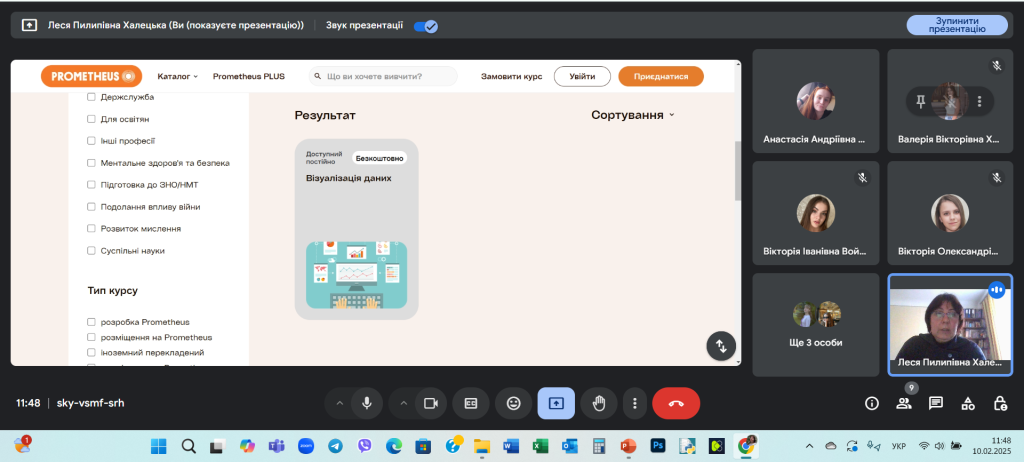This screenshot has width=1024, height=462.
Task: Turn off camera with video icon
Action: pyautogui.click(x=431, y=403)
